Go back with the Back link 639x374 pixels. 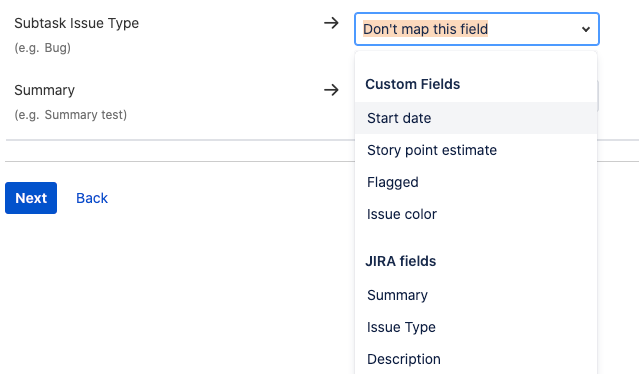[92, 198]
